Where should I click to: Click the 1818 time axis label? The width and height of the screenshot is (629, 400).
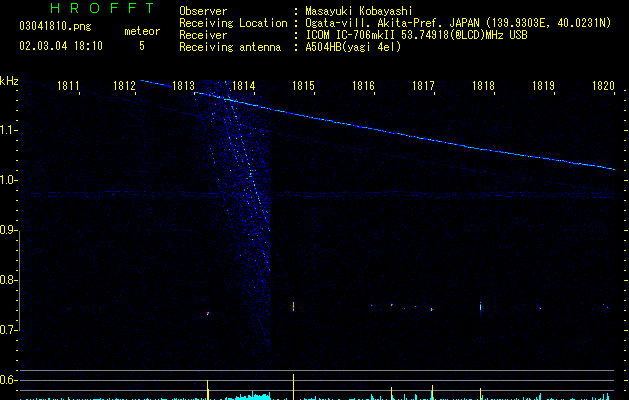(483, 86)
